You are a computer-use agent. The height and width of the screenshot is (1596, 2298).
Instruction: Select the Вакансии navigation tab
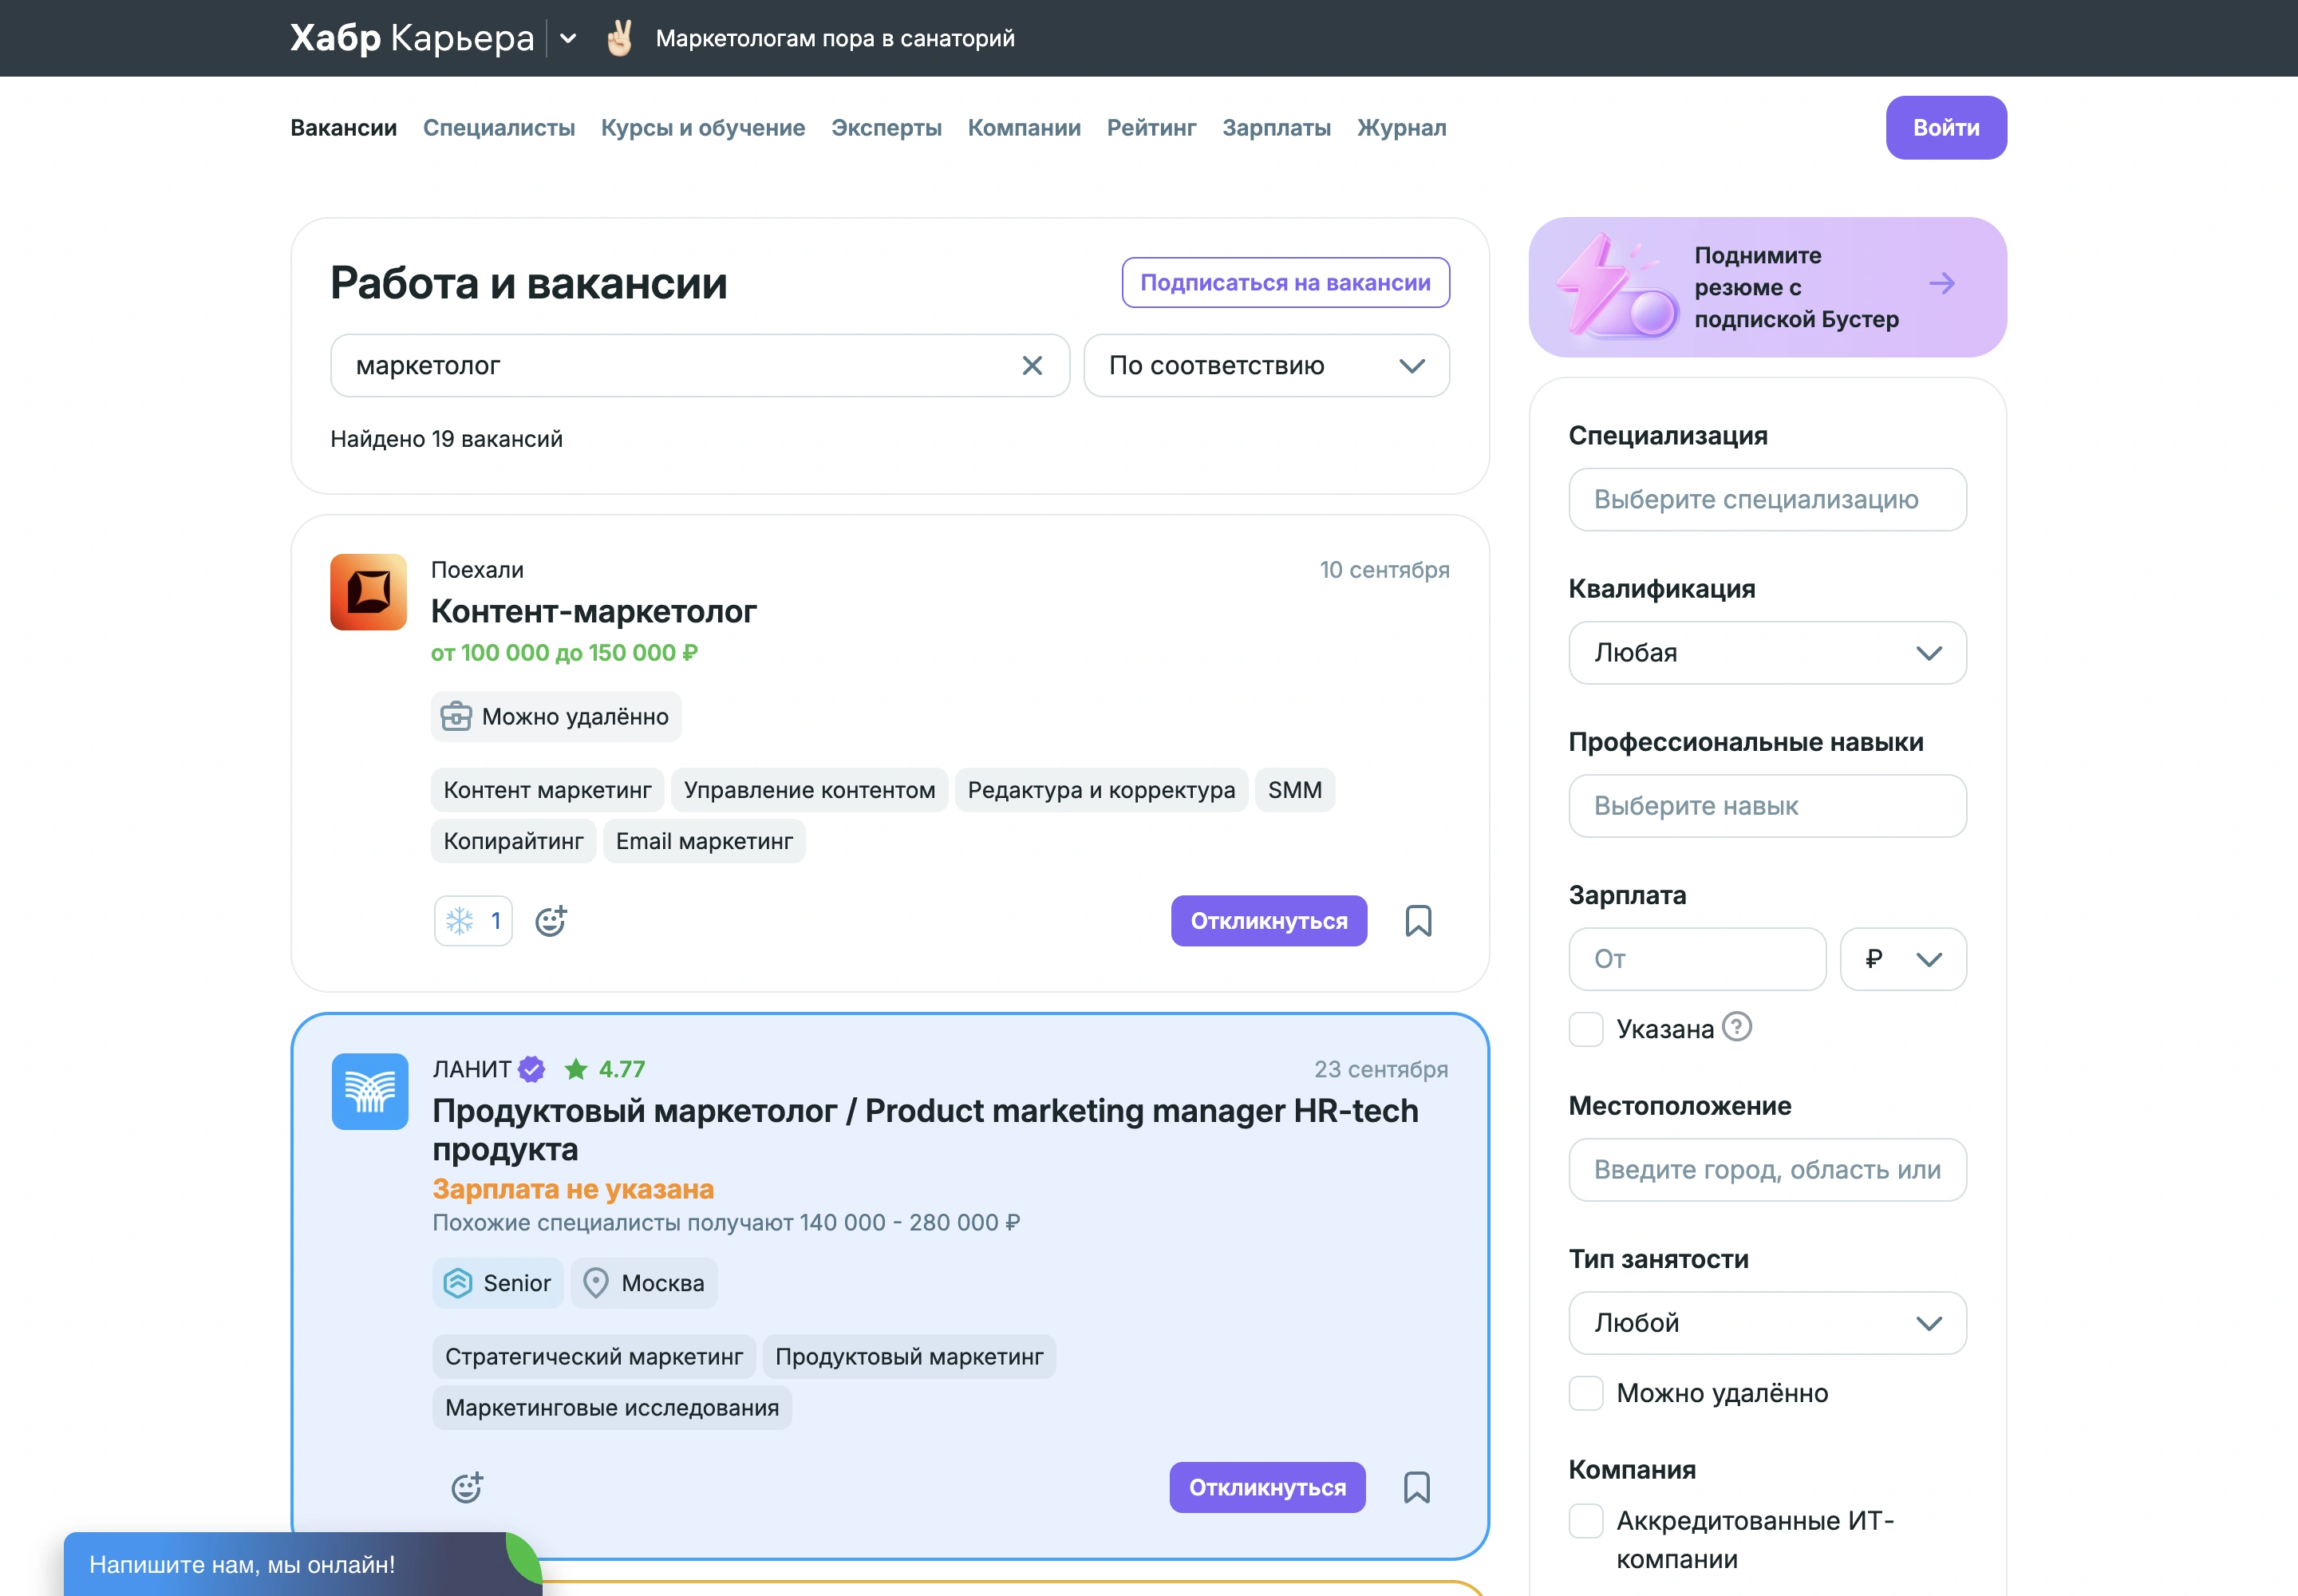point(344,128)
